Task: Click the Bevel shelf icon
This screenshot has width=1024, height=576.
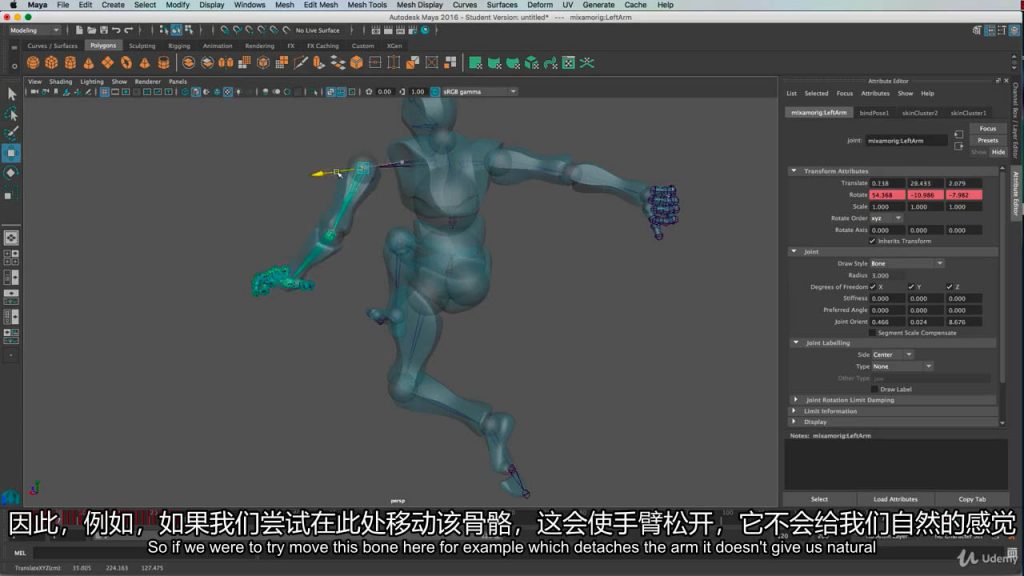Action: tap(357, 63)
